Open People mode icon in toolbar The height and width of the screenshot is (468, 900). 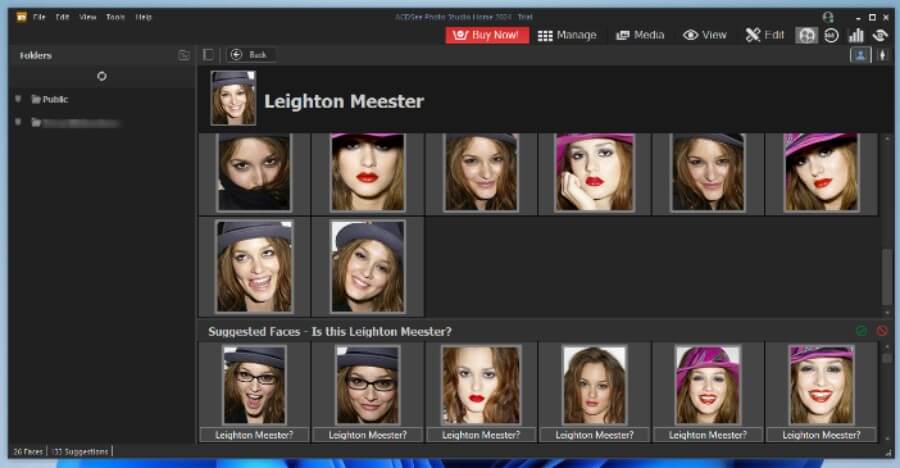pyautogui.click(x=806, y=35)
